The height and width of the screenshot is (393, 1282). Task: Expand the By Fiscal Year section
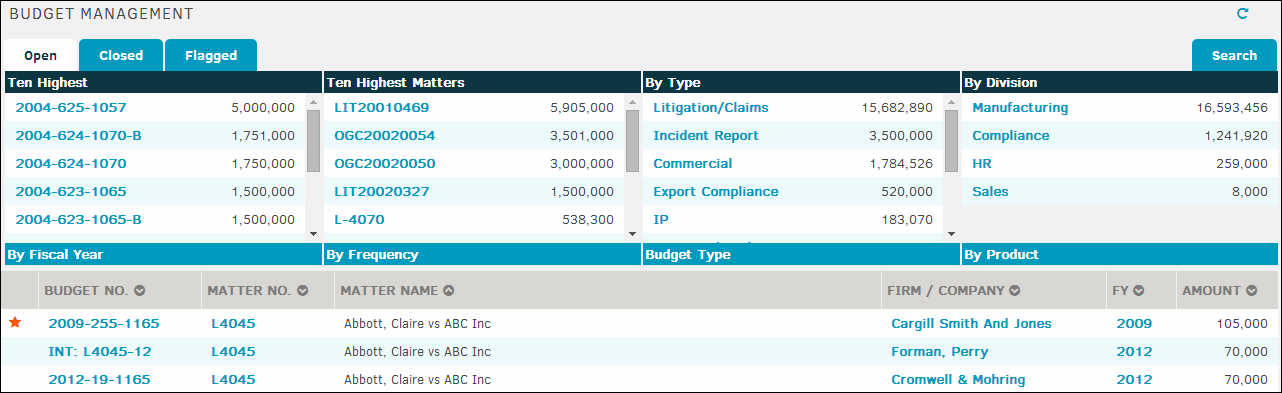pos(163,254)
